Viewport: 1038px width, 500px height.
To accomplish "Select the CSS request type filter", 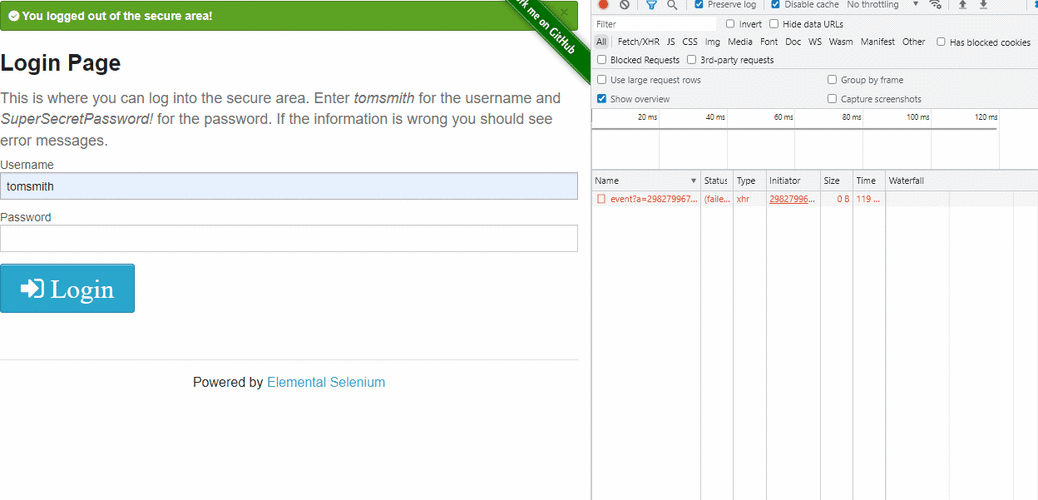I will tap(690, 42).
